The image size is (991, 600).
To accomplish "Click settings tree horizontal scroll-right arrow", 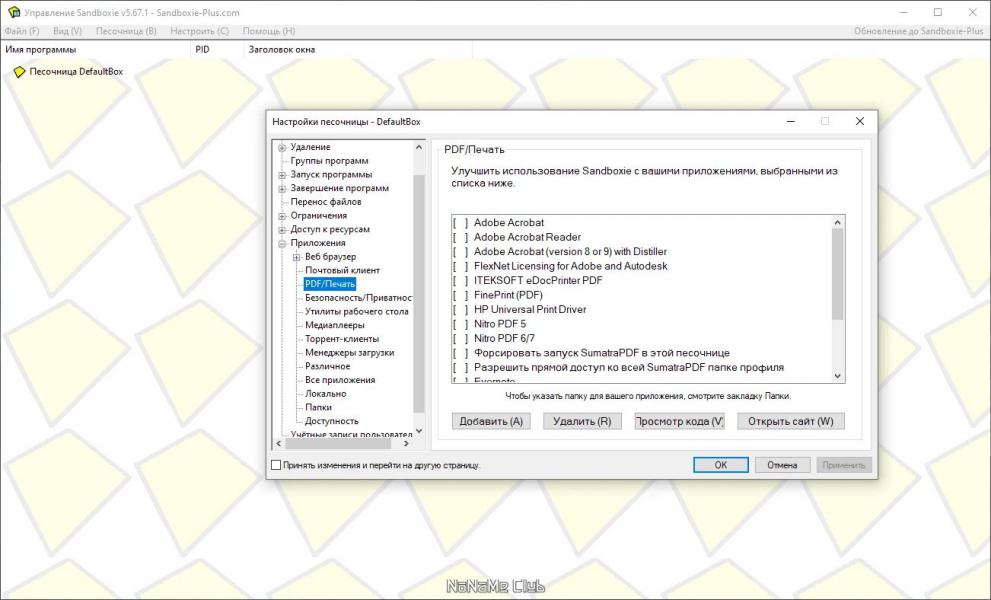I will pos(406,444).
